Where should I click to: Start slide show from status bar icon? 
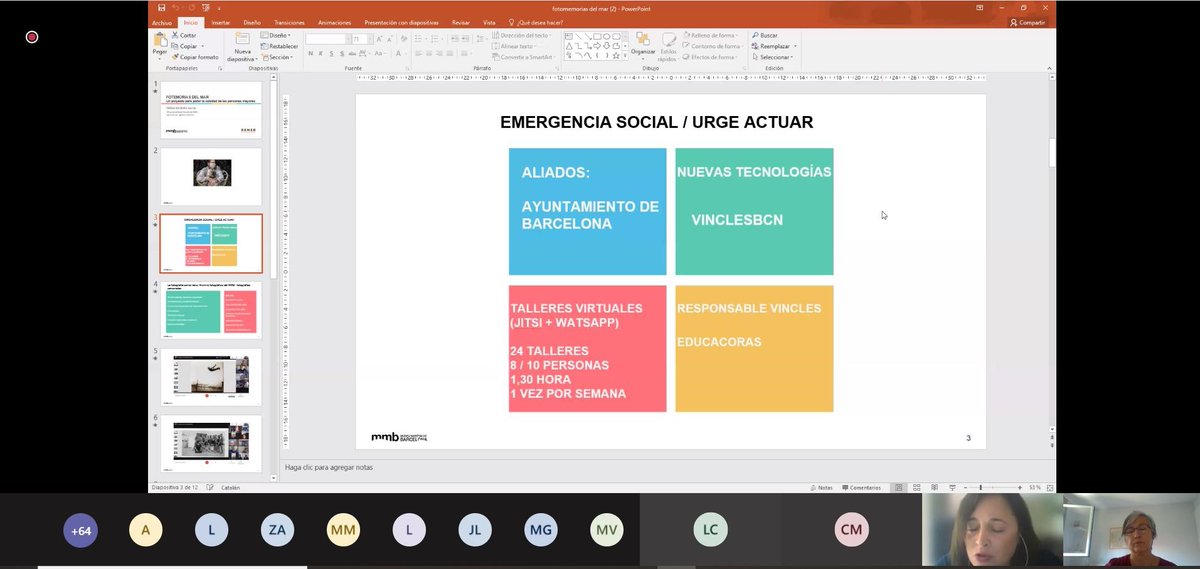(x=952, y=488)
